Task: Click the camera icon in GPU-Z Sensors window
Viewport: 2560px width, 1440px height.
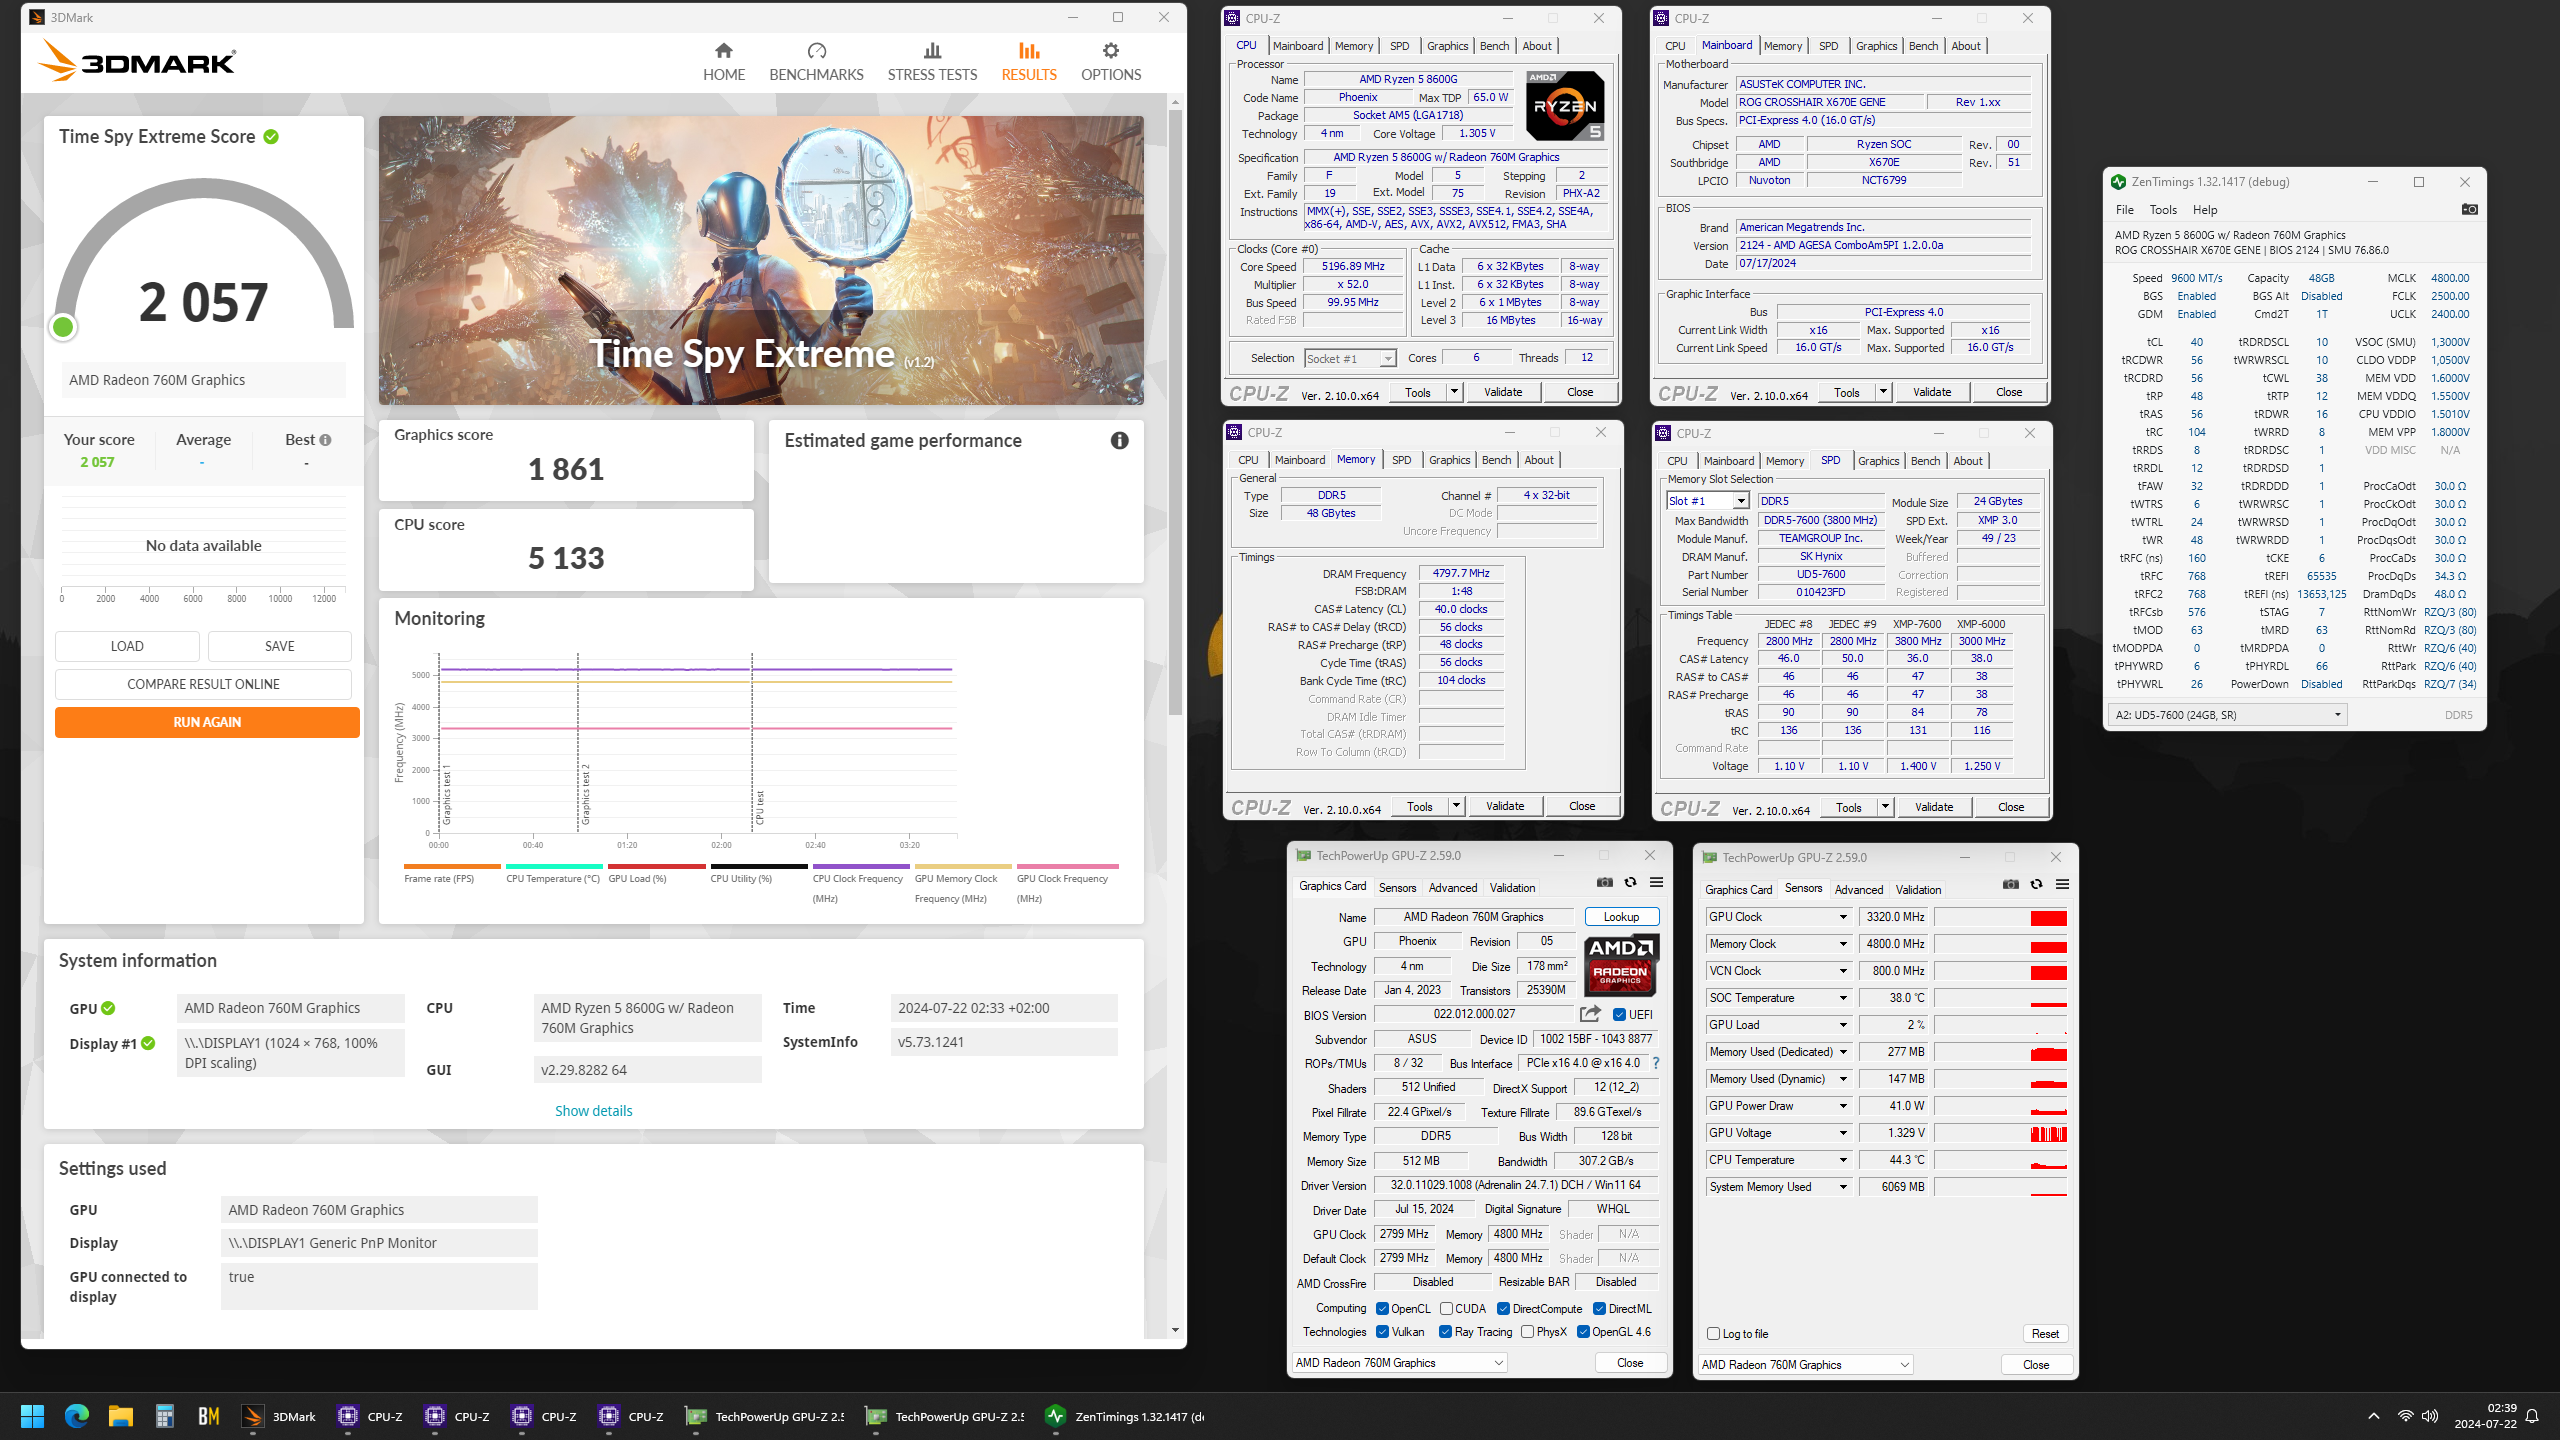Action: (x=2010, y=884)
